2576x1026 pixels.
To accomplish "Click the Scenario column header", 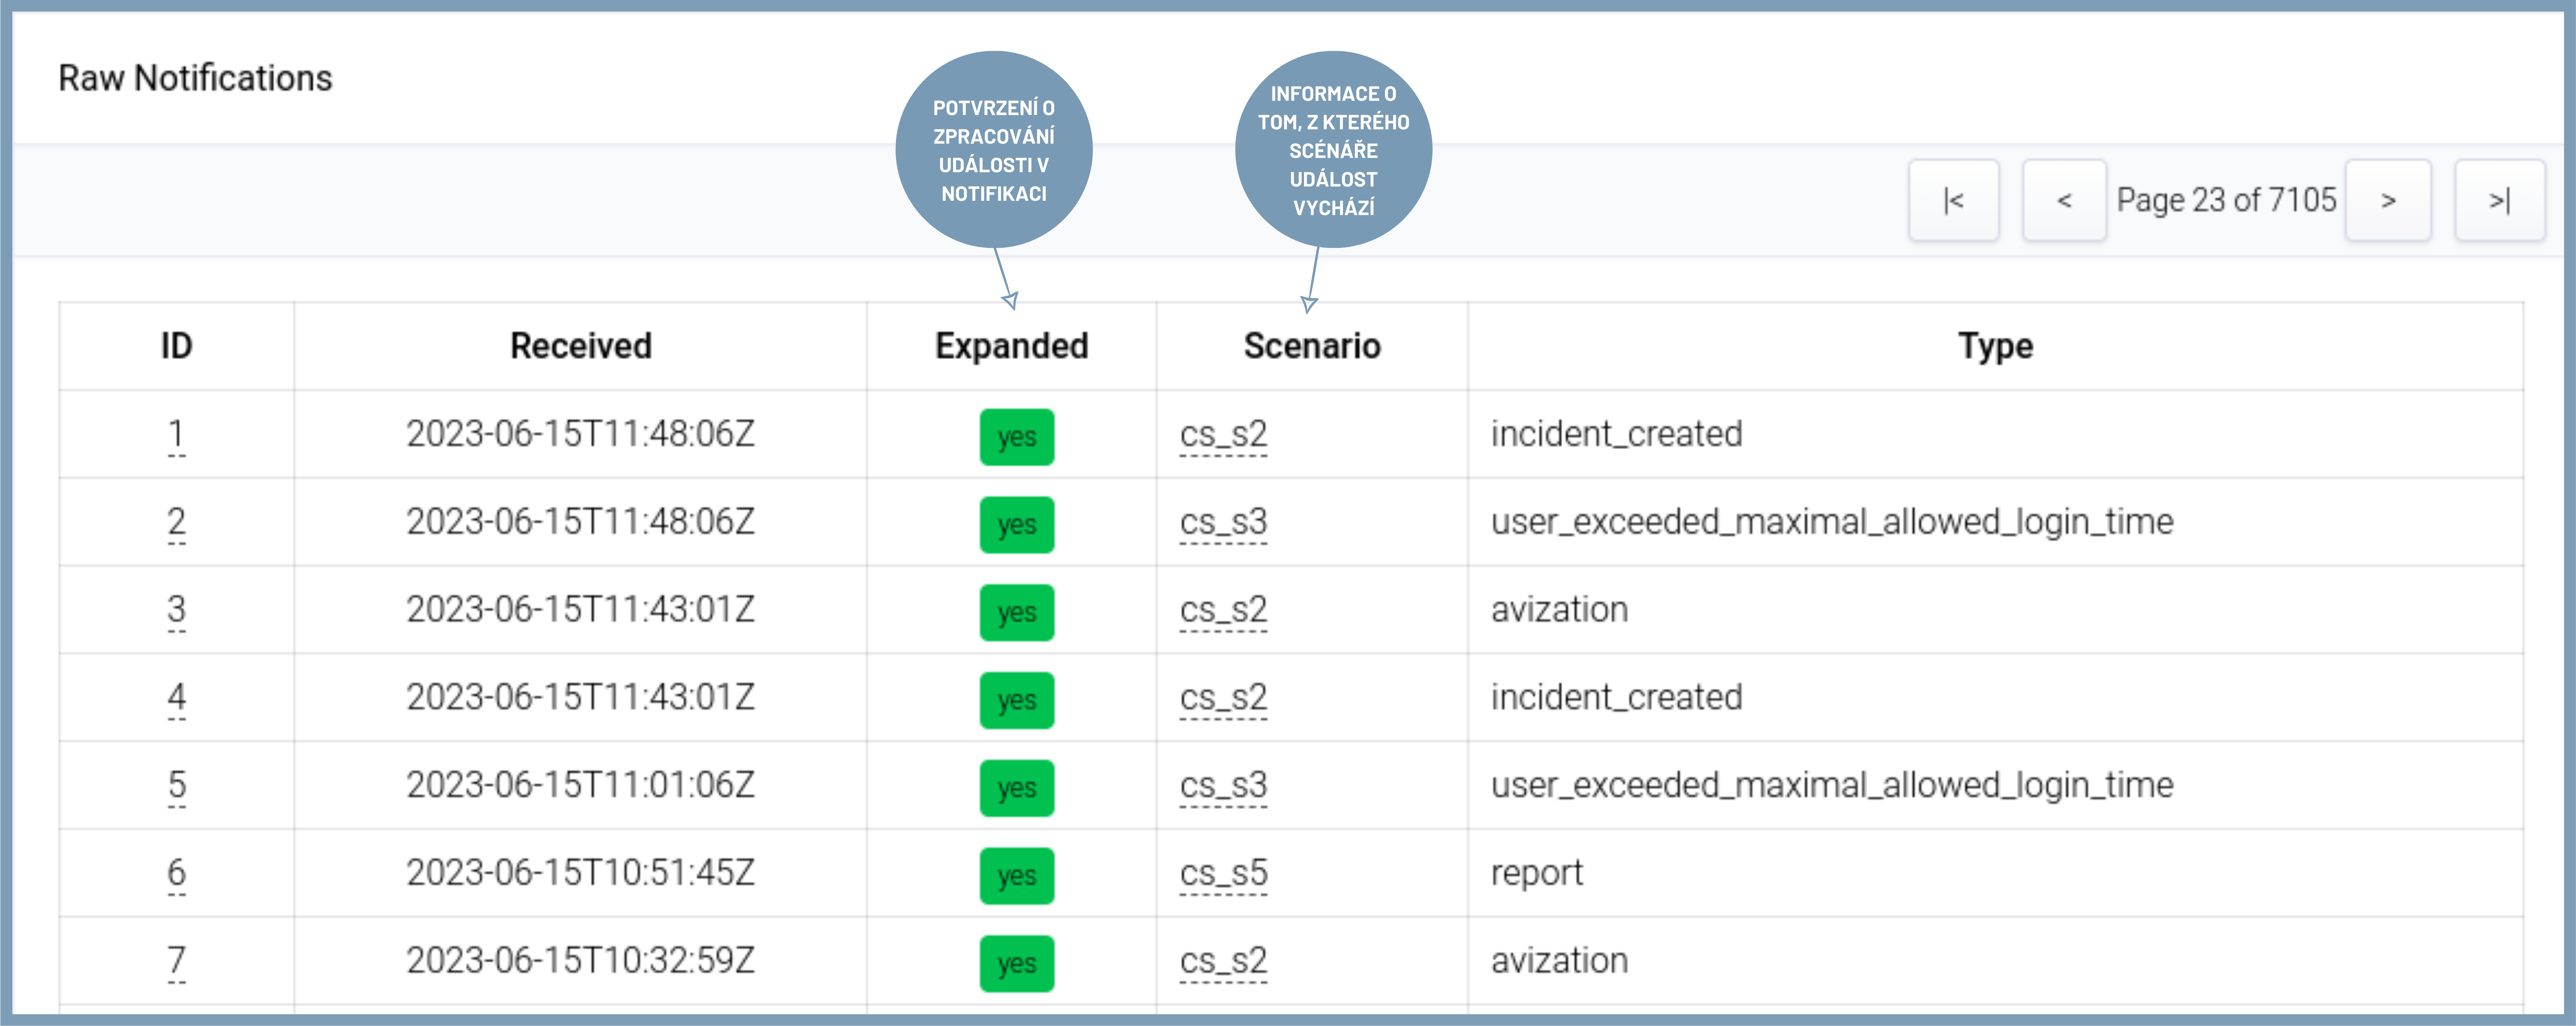I will coord(1311,346).
